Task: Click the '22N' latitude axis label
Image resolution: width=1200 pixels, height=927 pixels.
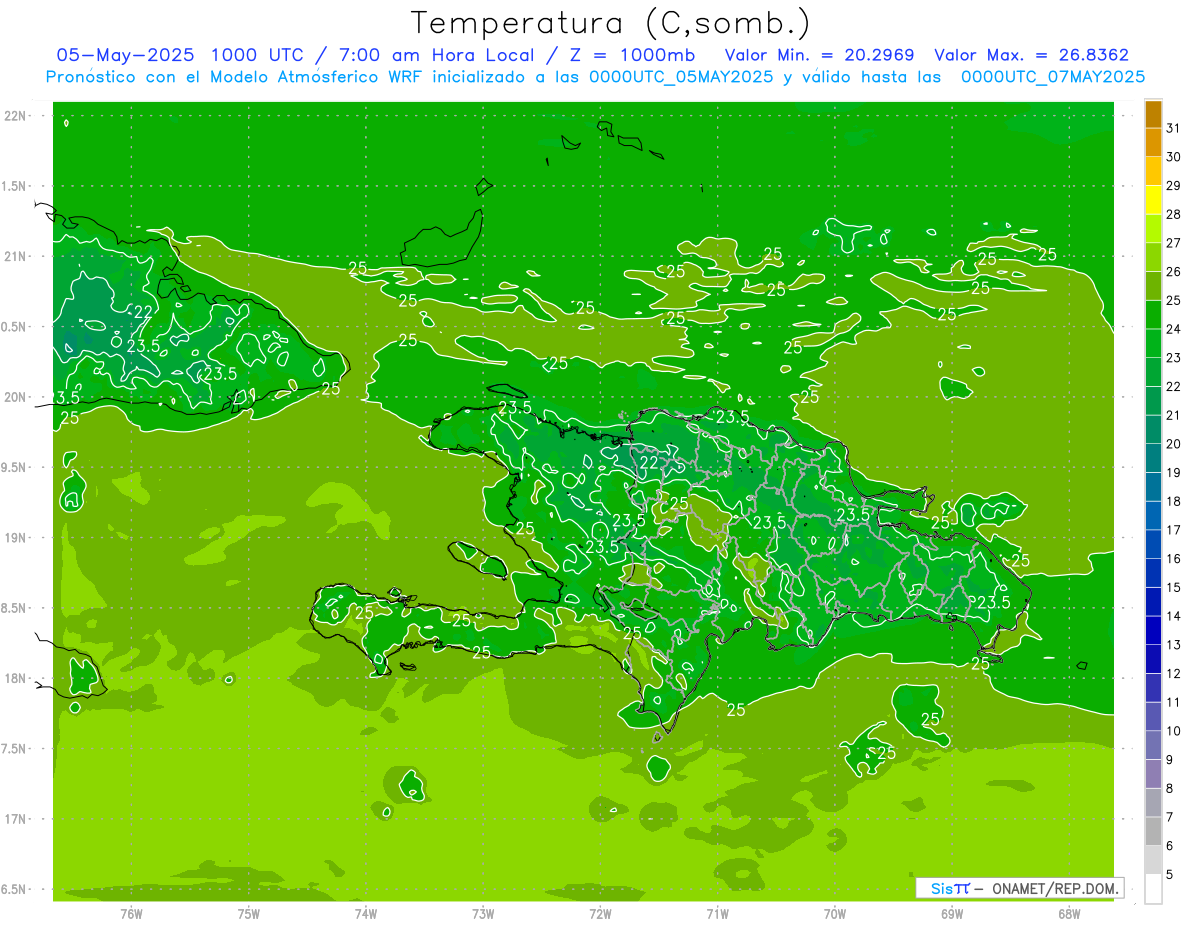Action: [17, 116]
